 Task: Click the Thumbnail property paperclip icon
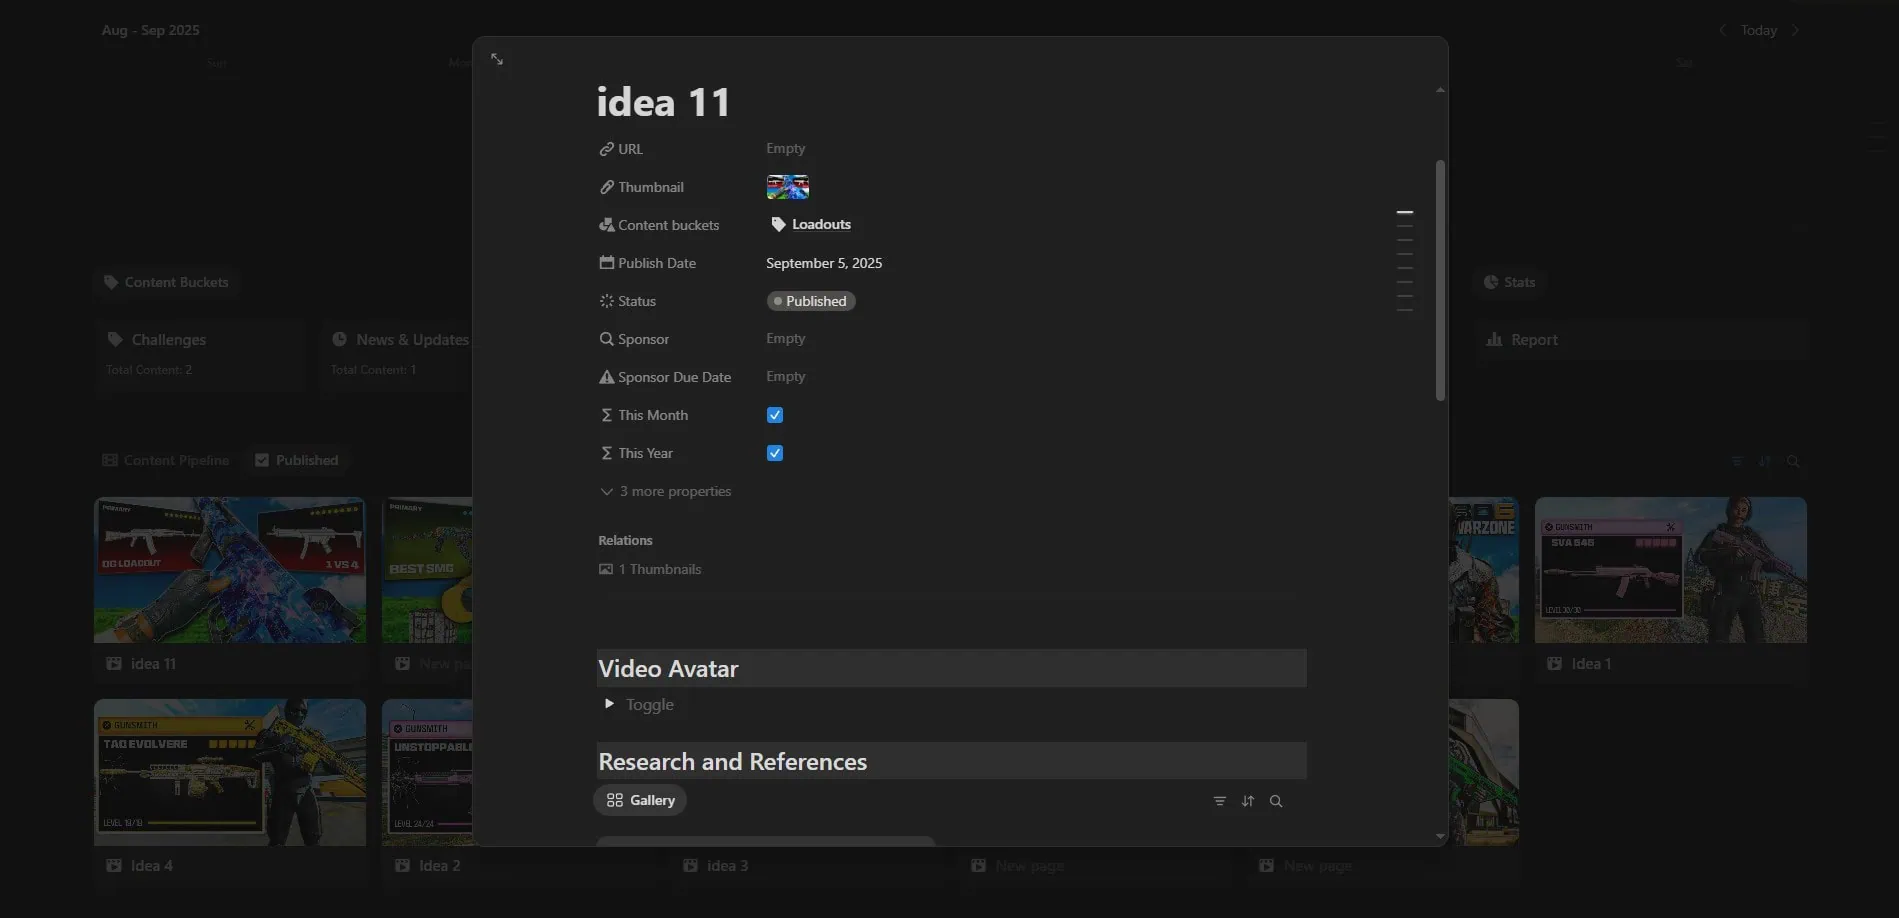[x=606, y=187]
